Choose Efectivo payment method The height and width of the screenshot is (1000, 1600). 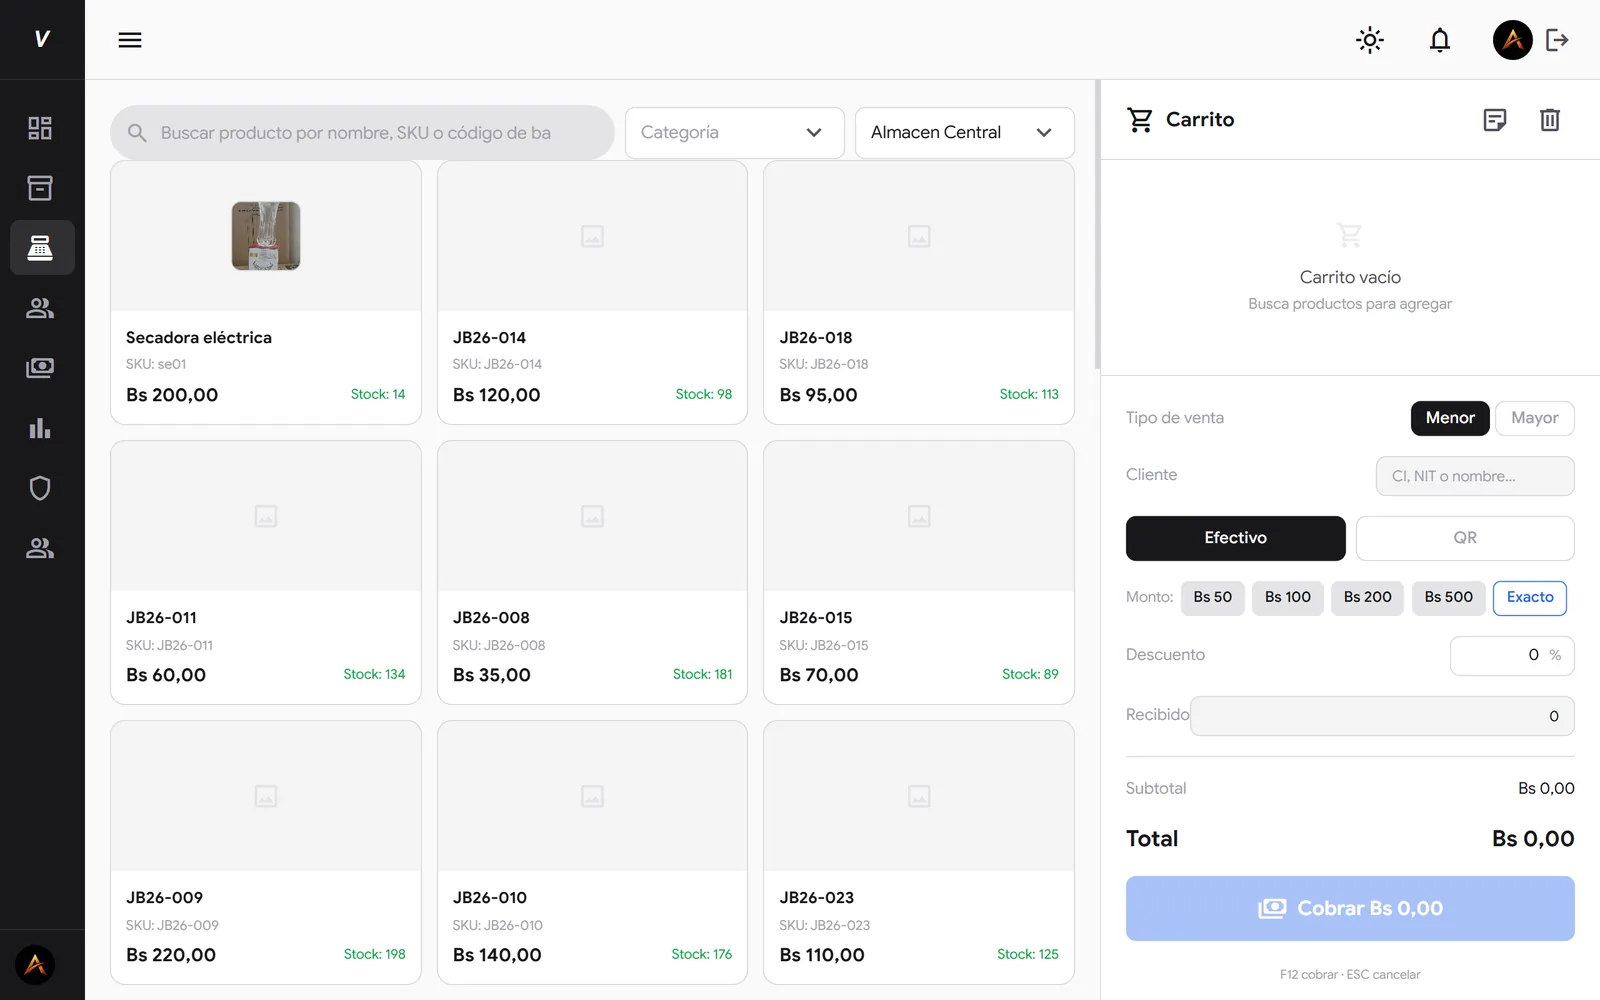coord(1235,538)
